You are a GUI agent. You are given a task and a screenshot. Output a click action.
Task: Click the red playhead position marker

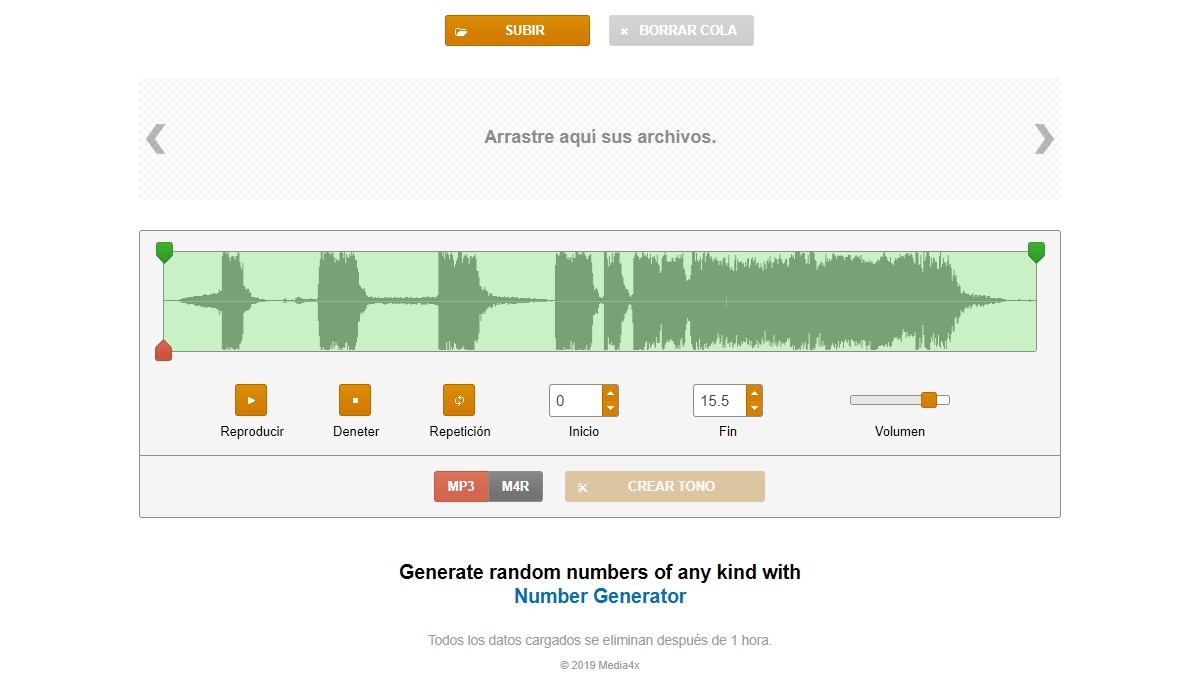[163, 350]
